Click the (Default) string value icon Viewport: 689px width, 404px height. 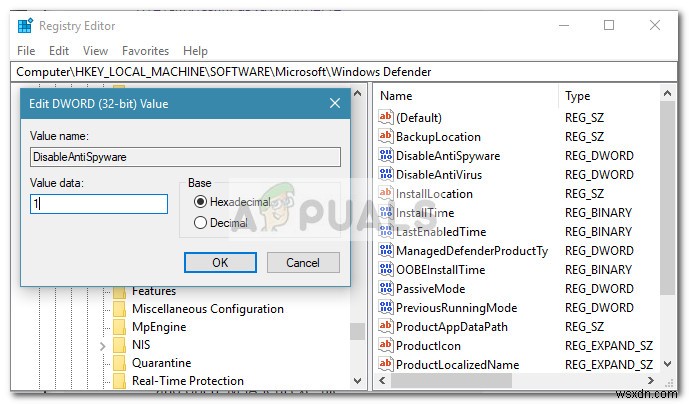click(385, 117)
